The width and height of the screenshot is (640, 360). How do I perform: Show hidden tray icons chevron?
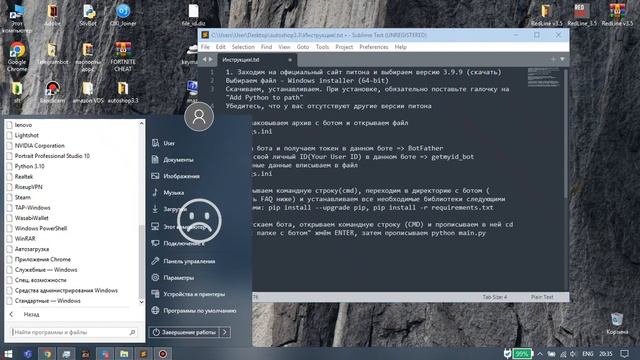tap(540, 354)
